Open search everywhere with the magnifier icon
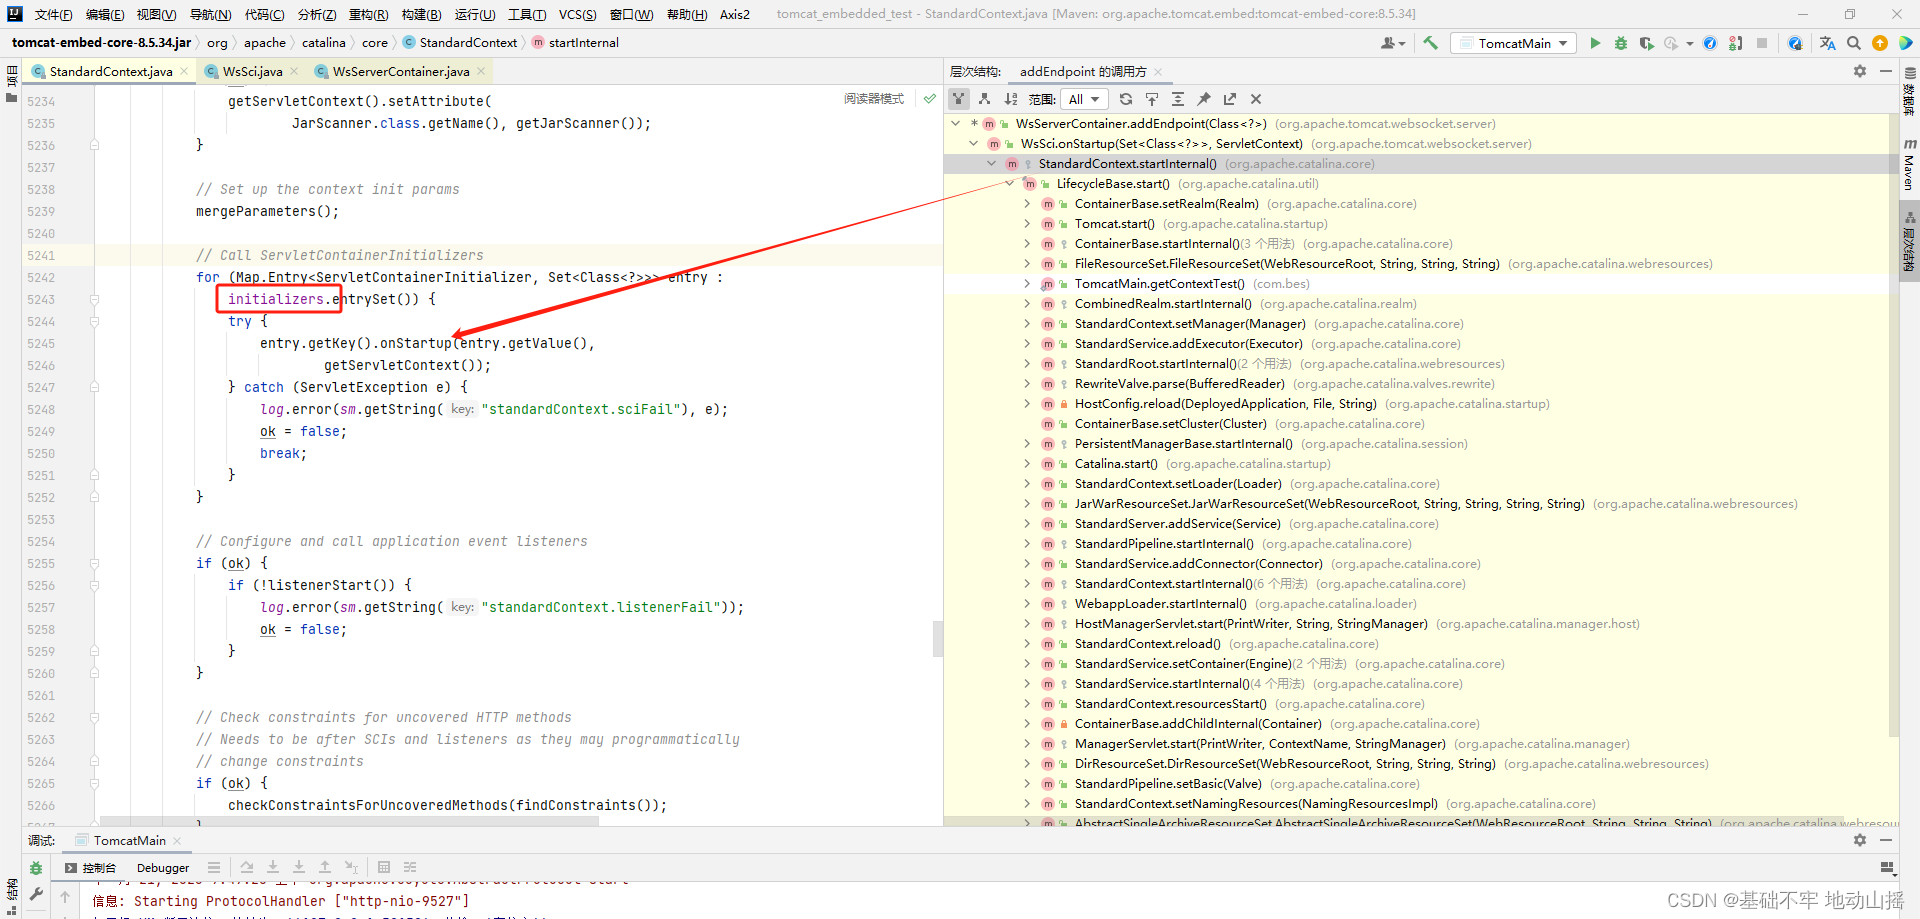 [1854, 43]
